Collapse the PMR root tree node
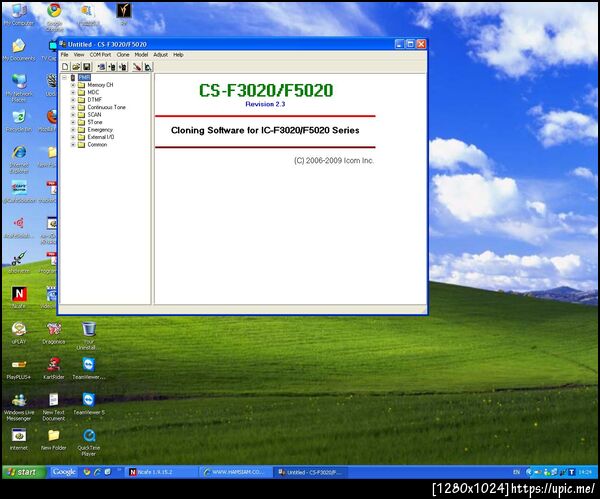 pyautogui.click(x=64, y=78)
